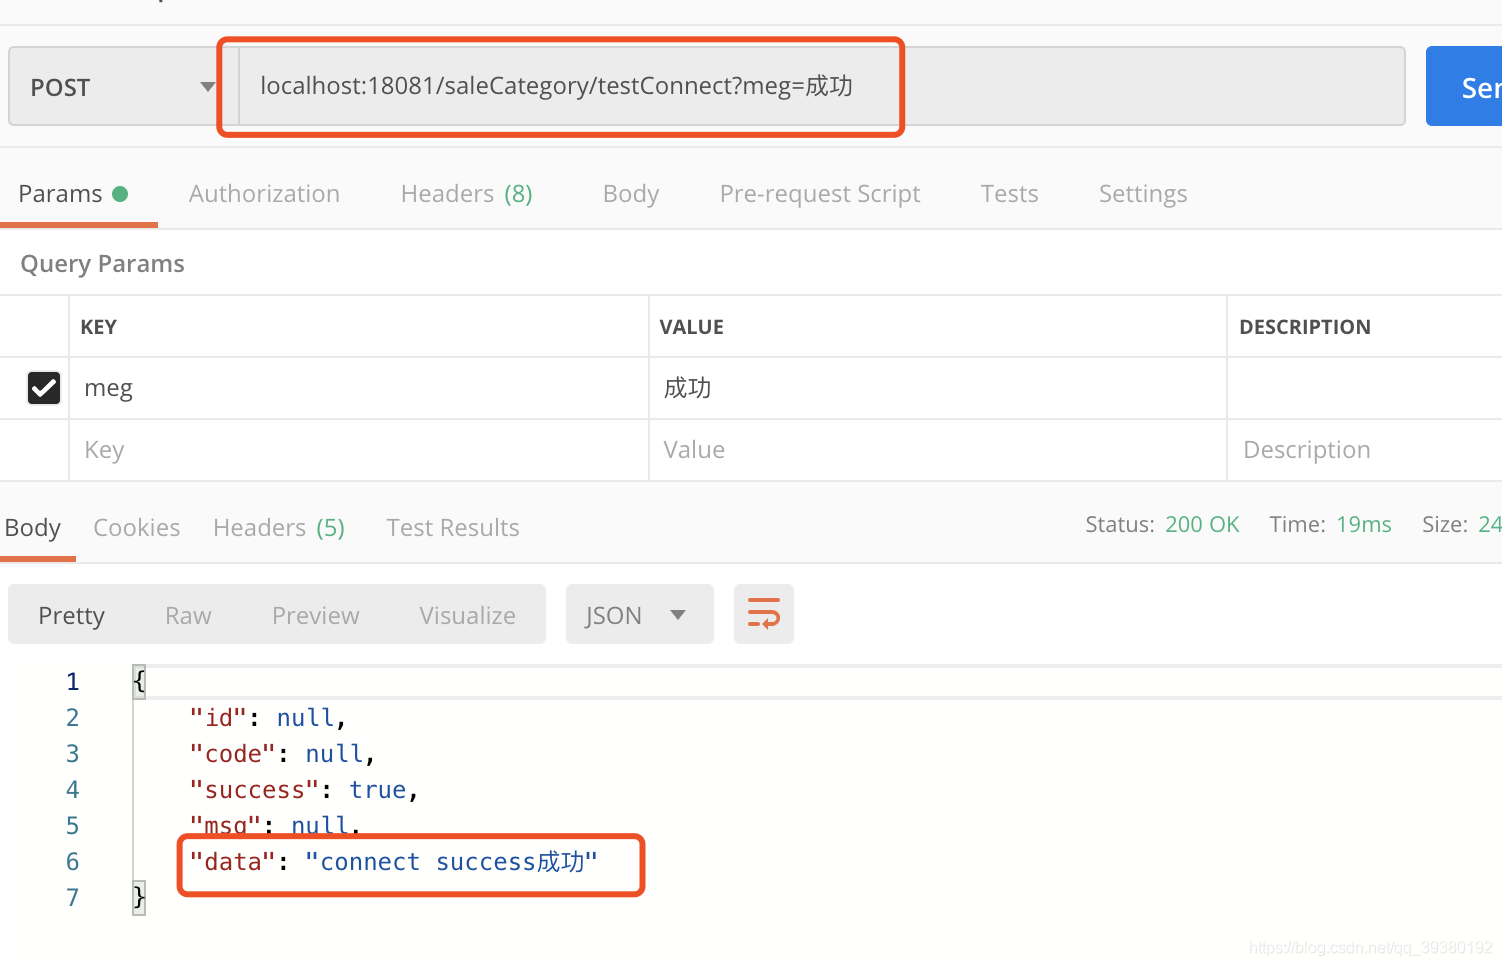Open the response Cookies tab

137,528
